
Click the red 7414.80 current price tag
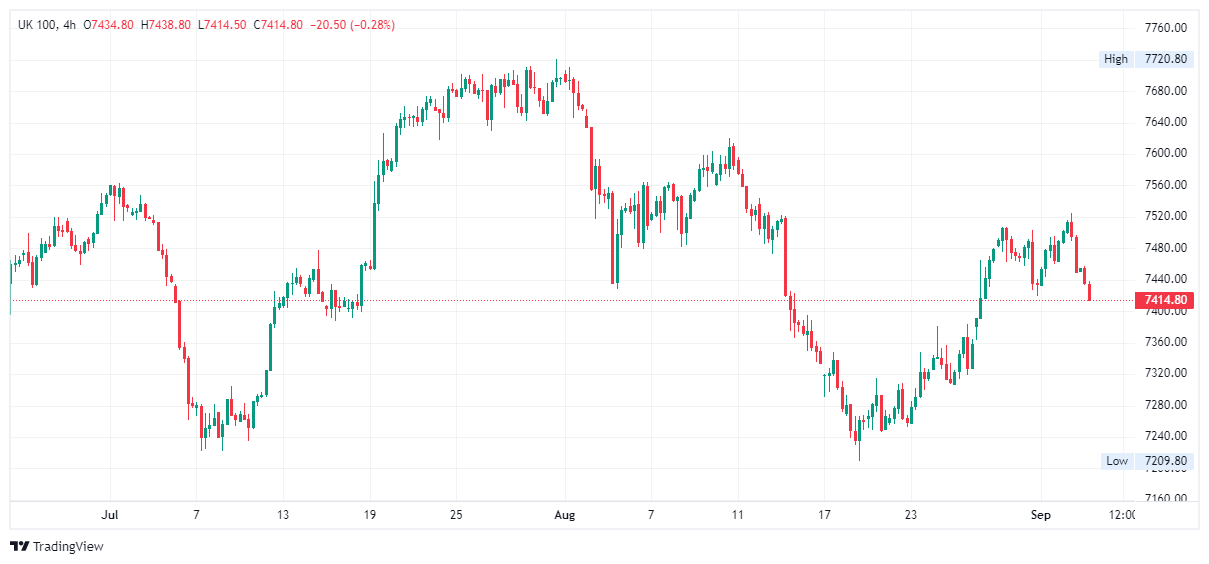[x=1165, y=300]
